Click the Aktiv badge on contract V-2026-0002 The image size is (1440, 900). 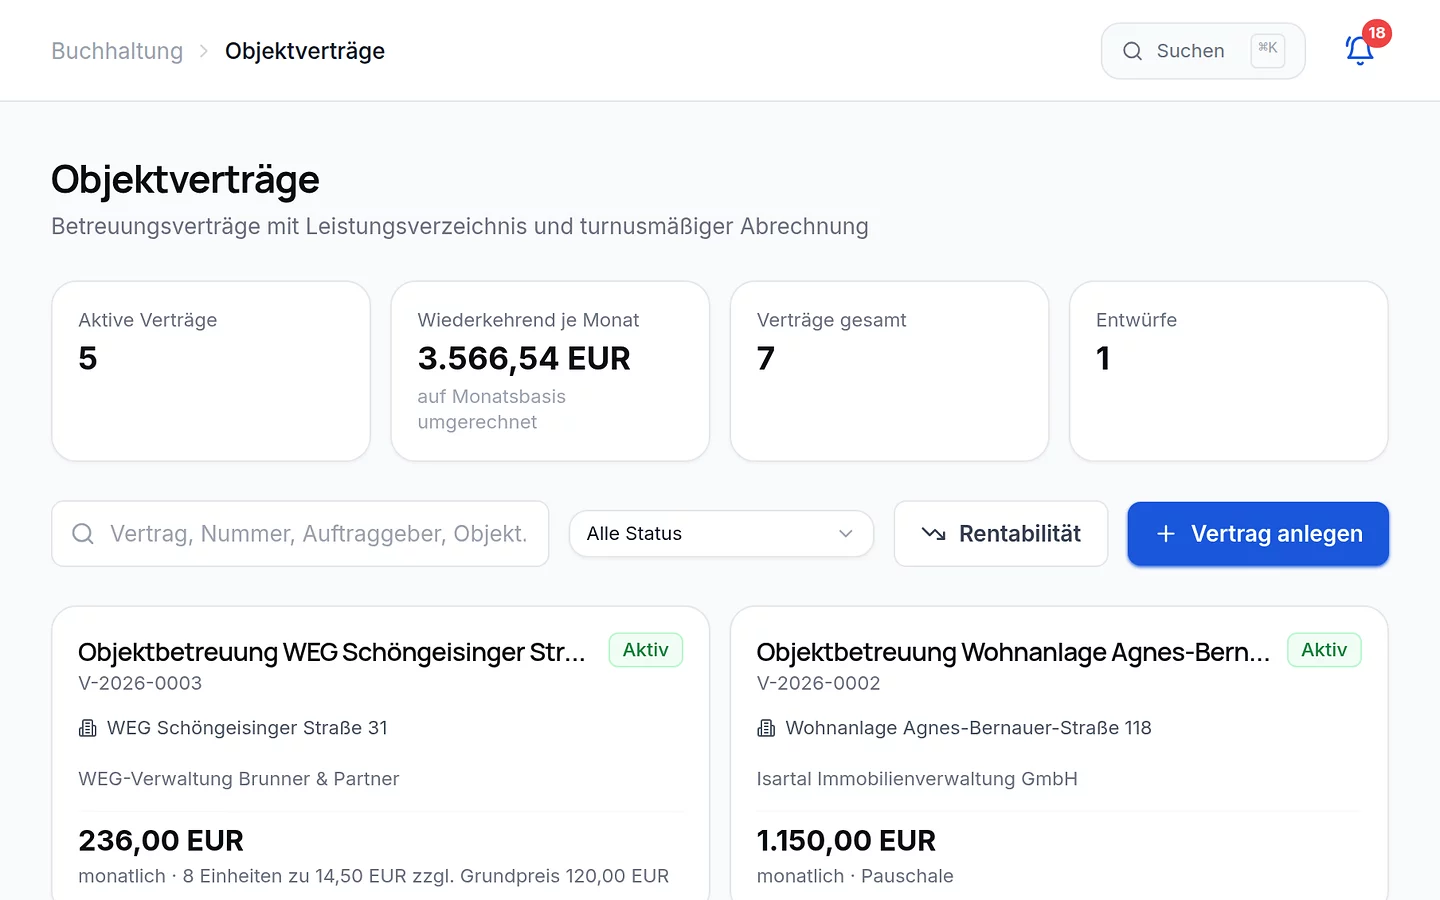click(1324, 650)
